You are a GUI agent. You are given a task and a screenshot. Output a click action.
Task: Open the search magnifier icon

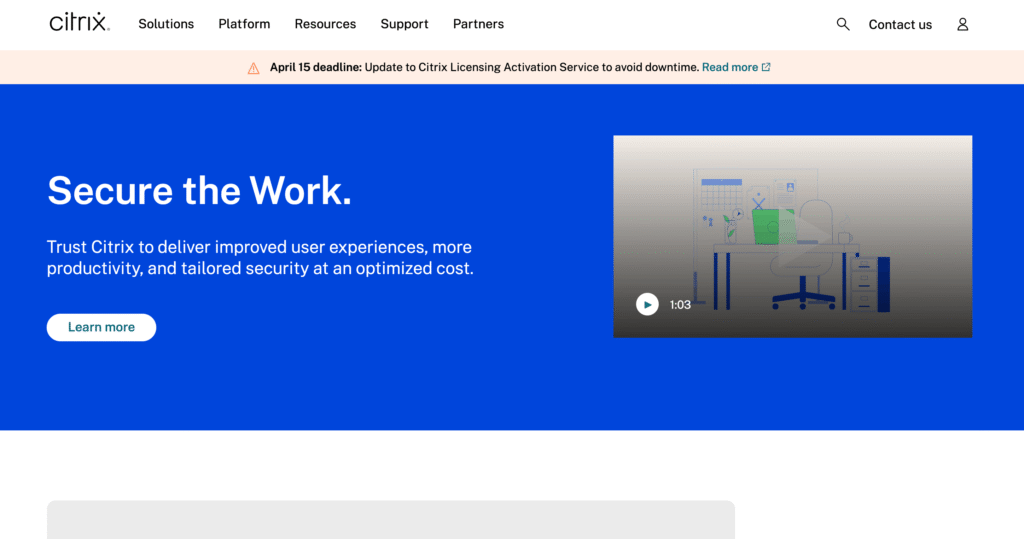click(843, 24)
